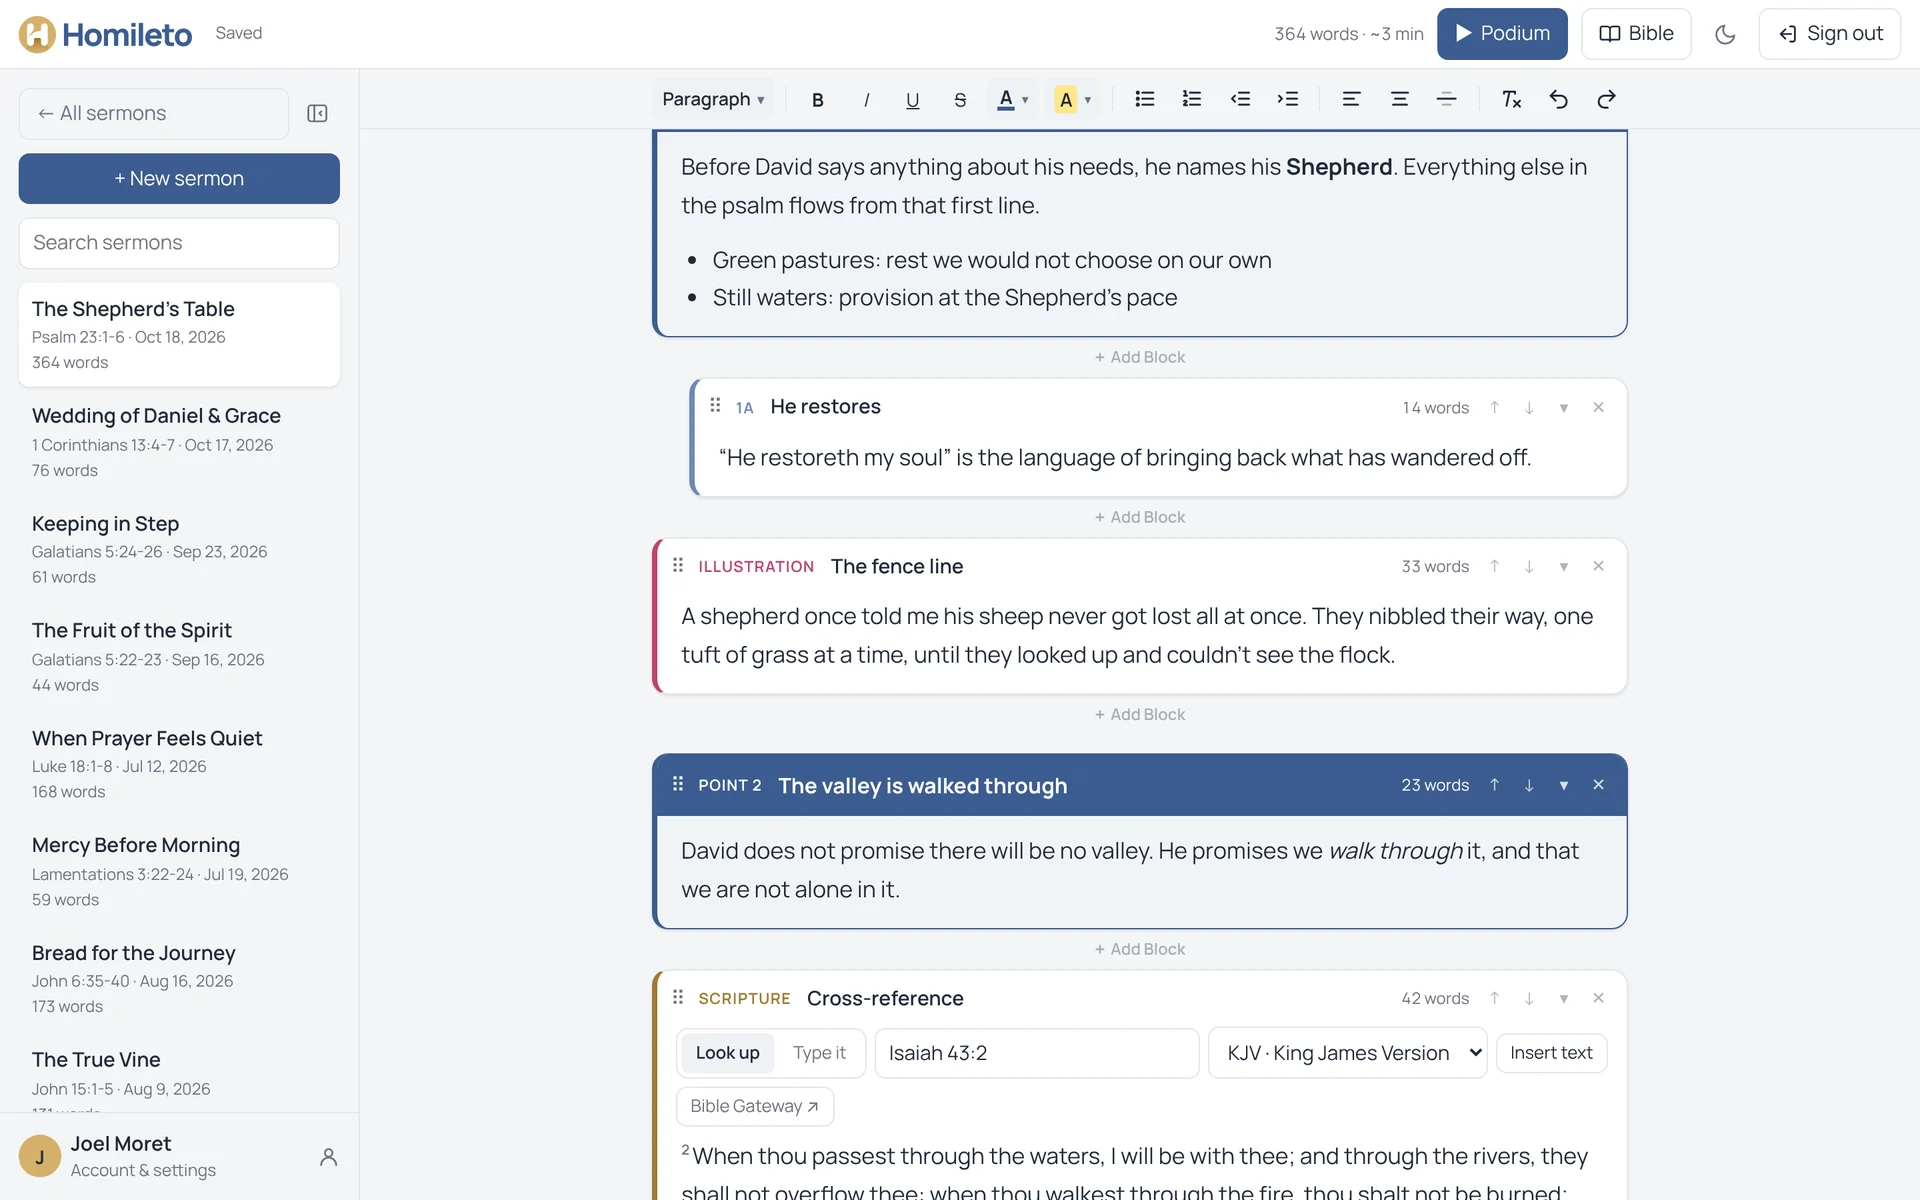
Task: Apply italic formatting
Action: (x=865, y=99)
